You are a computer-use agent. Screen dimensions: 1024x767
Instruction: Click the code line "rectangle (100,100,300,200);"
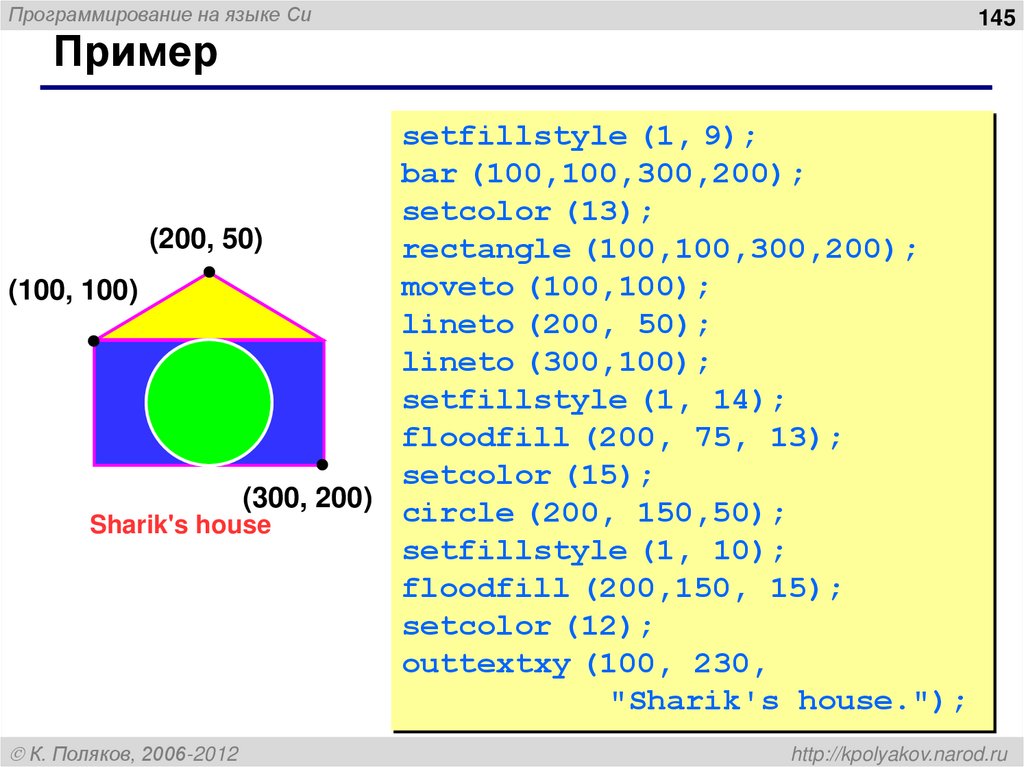click(660, 250)
